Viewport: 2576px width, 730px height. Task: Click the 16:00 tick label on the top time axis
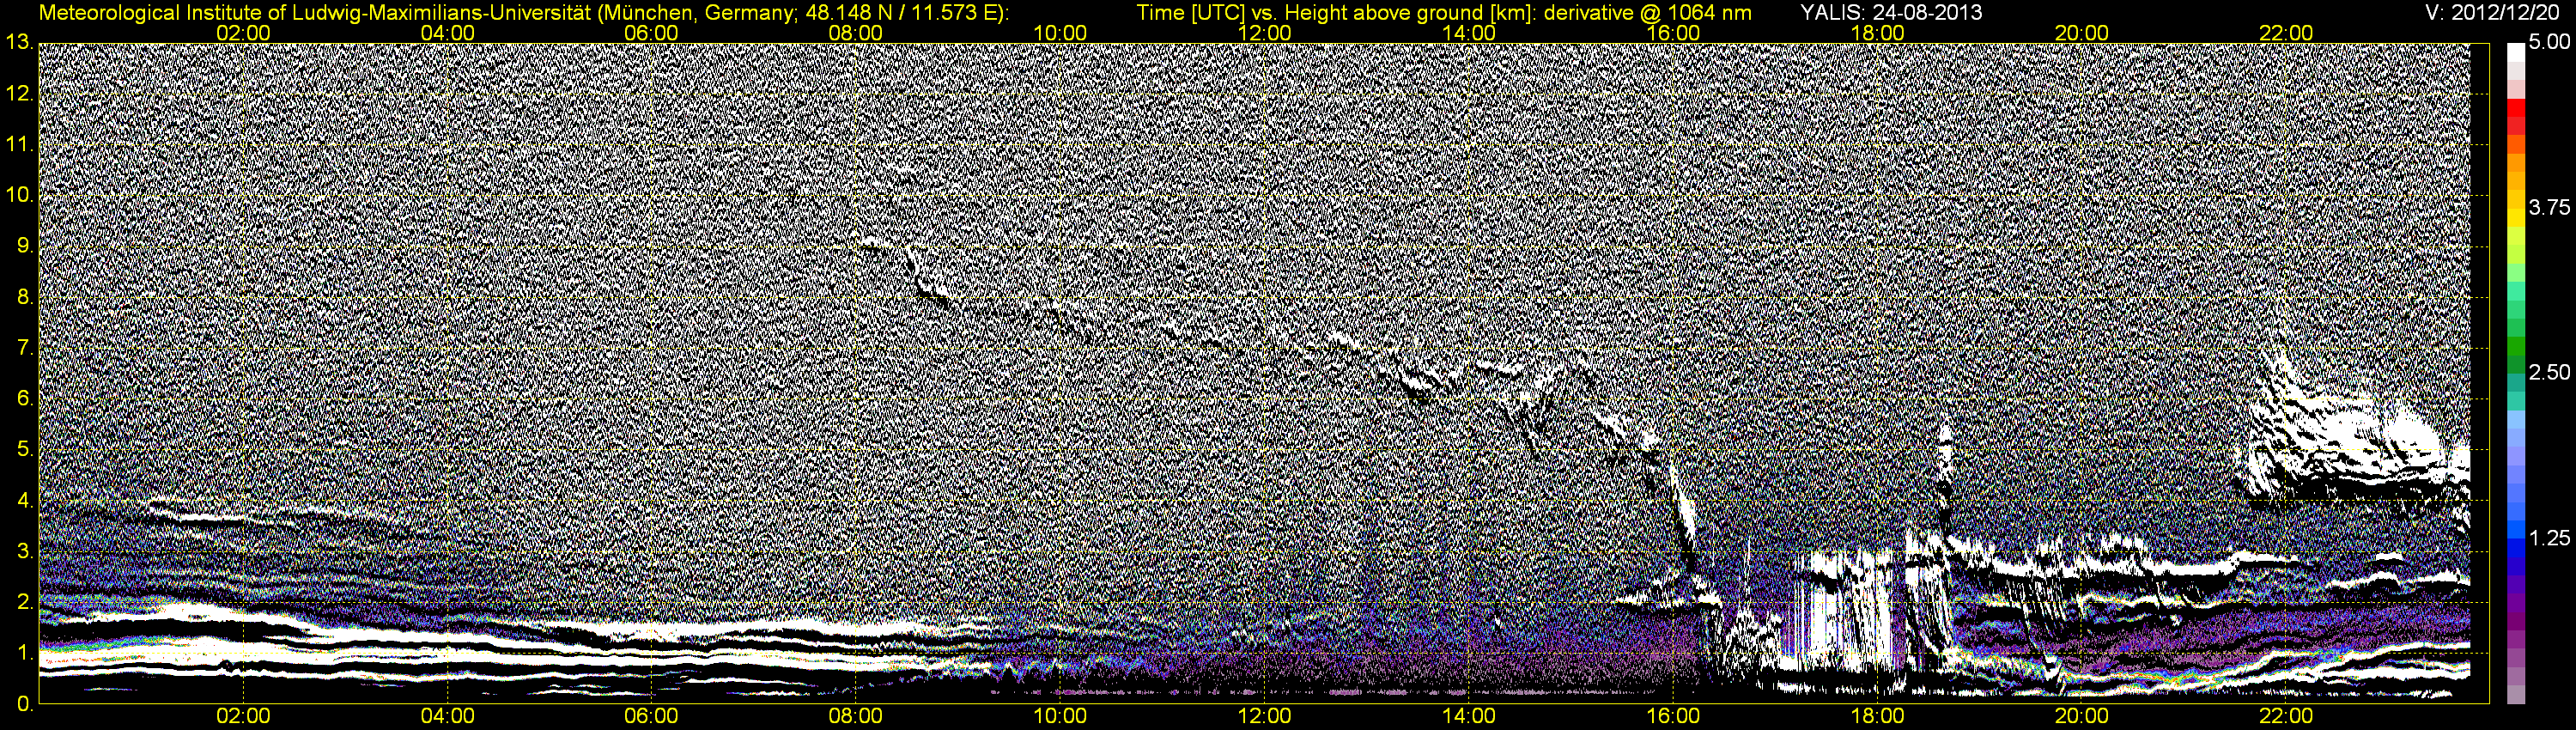click(1673, 33)
